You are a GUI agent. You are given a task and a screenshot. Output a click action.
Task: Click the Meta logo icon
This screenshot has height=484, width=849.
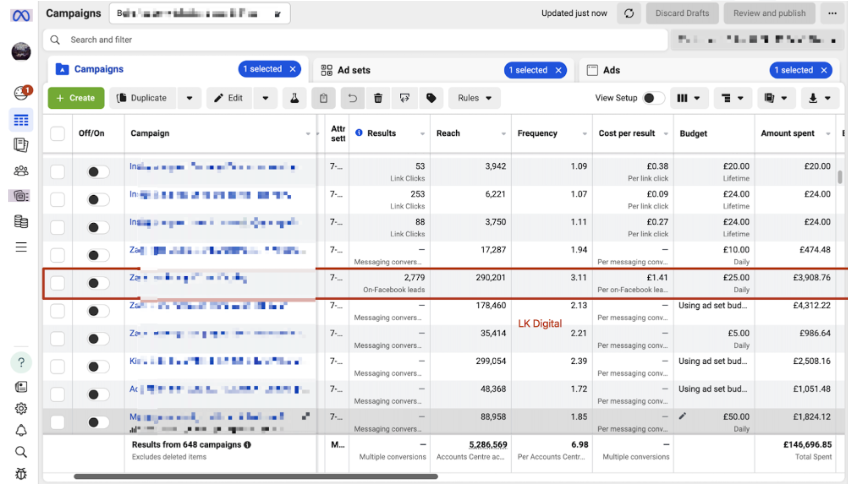tap(21, 16)
